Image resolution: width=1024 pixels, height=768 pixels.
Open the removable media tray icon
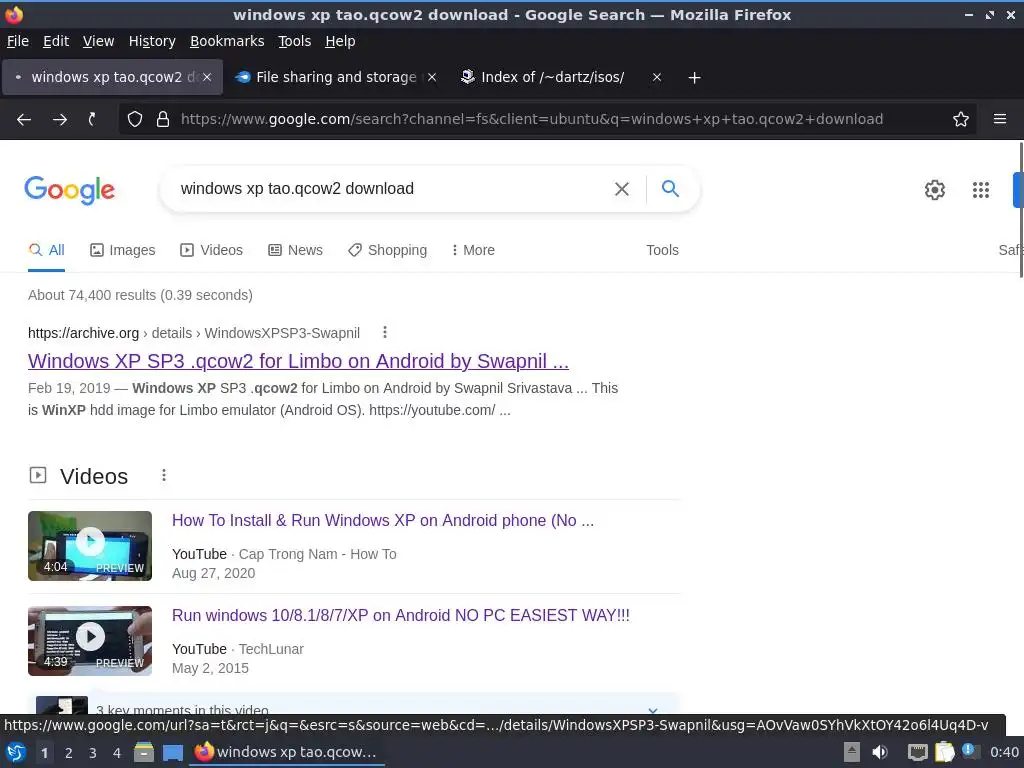852,752
